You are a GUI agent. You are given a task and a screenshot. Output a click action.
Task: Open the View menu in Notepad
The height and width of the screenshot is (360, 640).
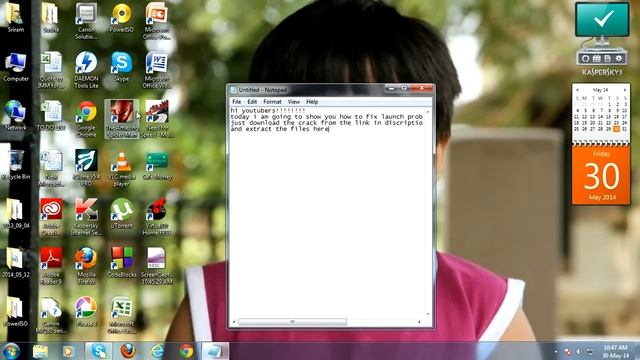(293, 102)
